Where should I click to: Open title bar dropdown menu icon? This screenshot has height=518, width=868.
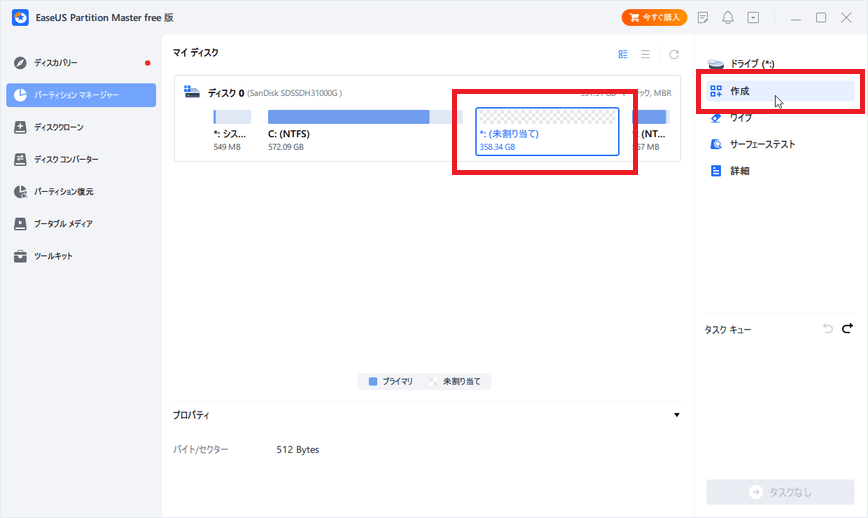click(x=753, y=17)
